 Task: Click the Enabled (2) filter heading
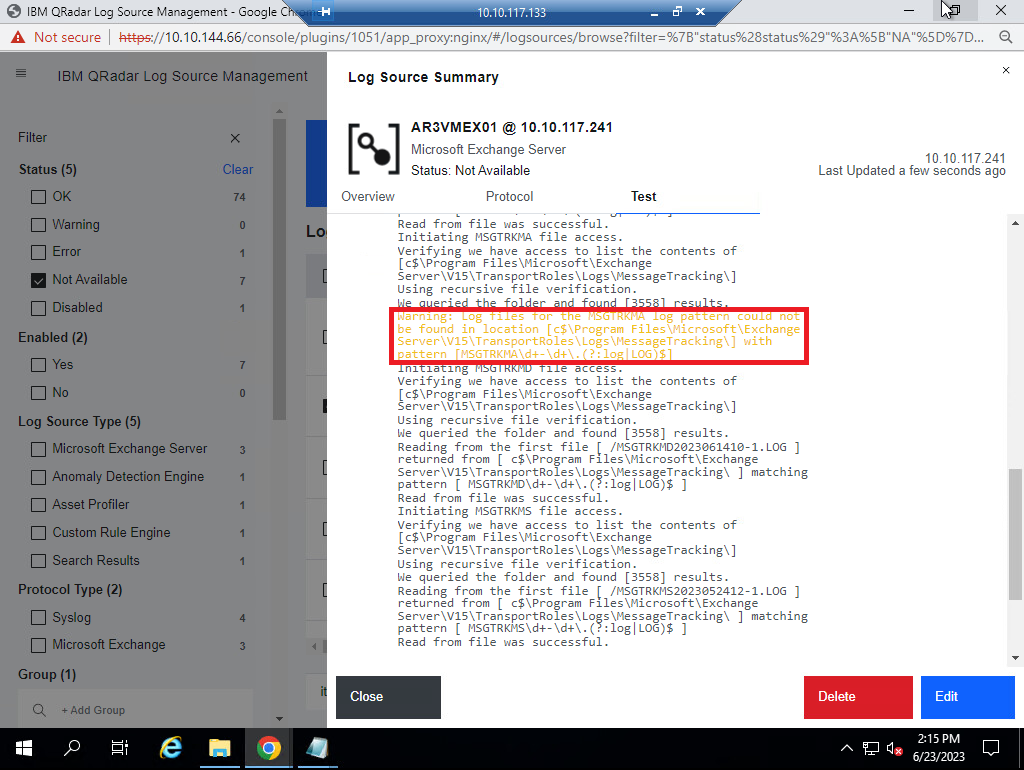coord(53,337)
